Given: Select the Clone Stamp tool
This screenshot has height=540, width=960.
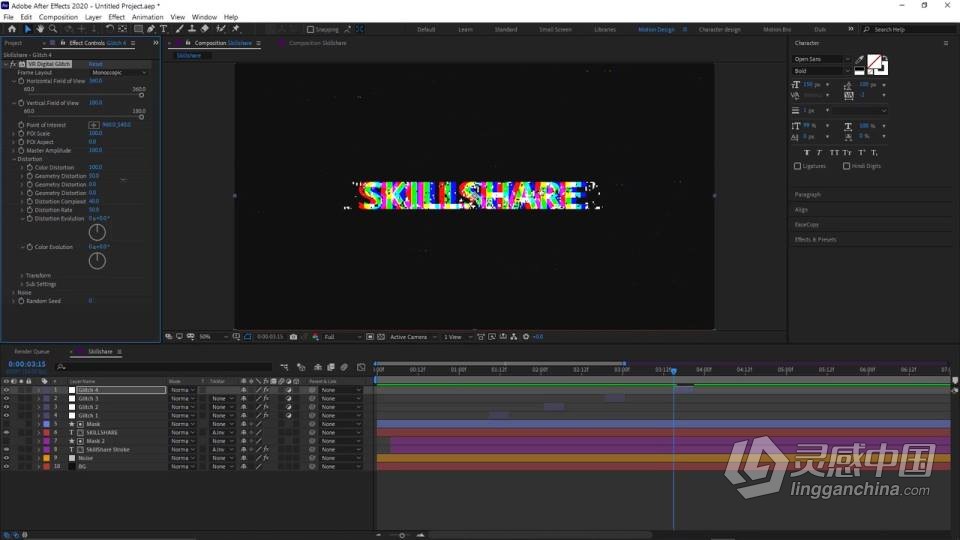Looking at the screenshot, I should point(192,29).
